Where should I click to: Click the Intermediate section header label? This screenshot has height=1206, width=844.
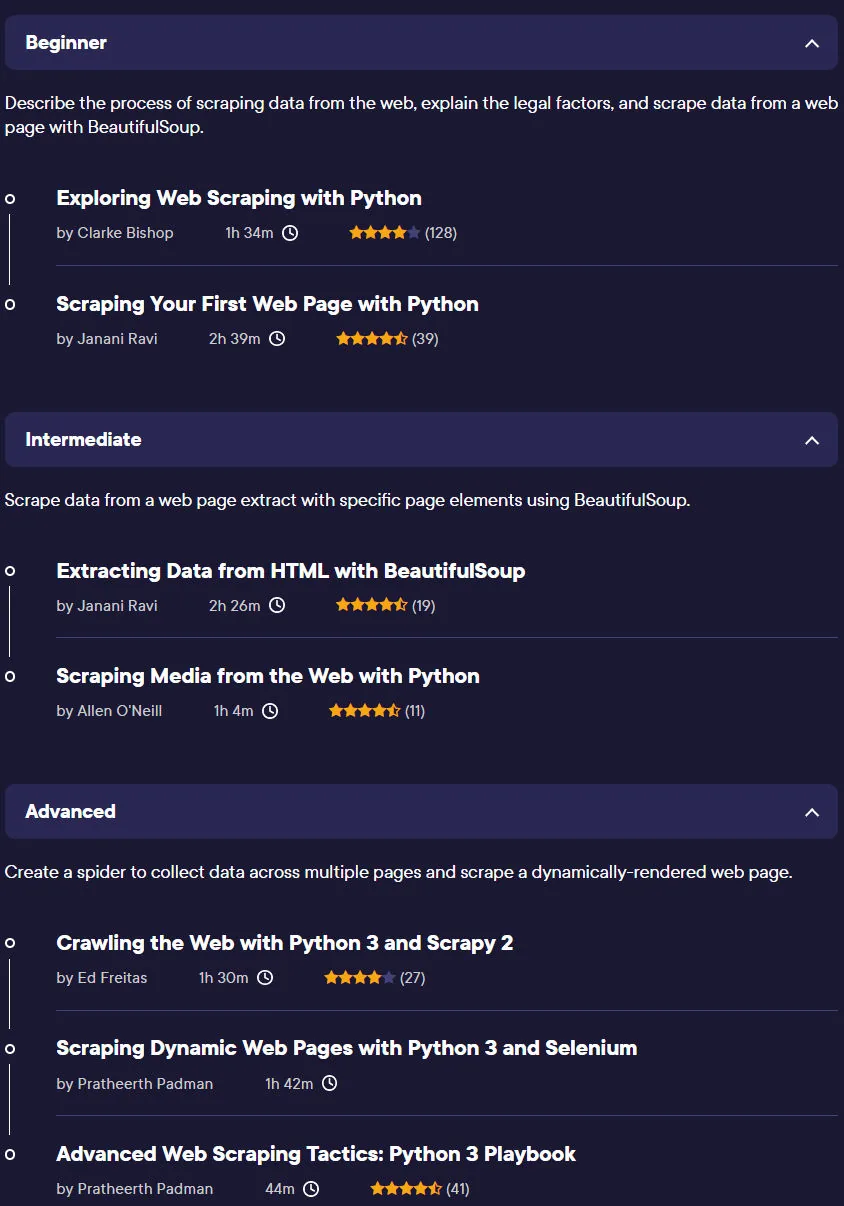point(83,440)
